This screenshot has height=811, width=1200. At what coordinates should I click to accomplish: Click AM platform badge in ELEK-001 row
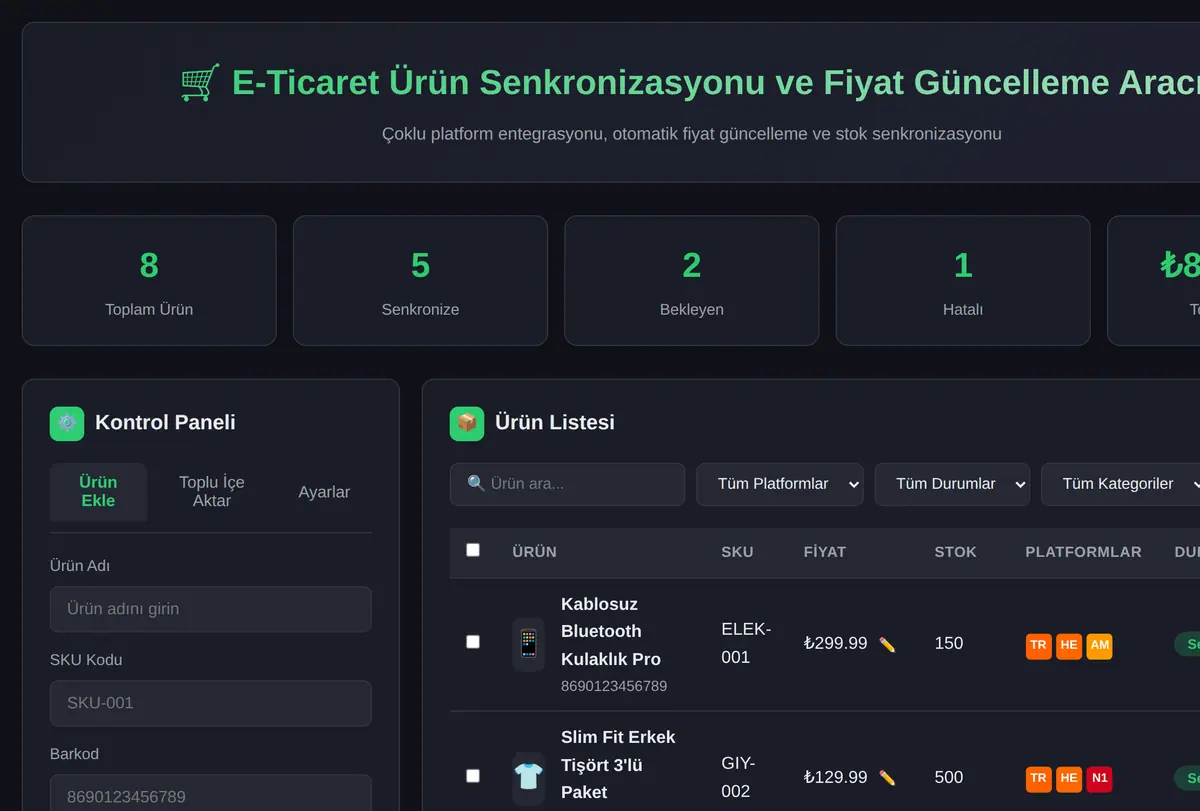tap(1099, 645)
